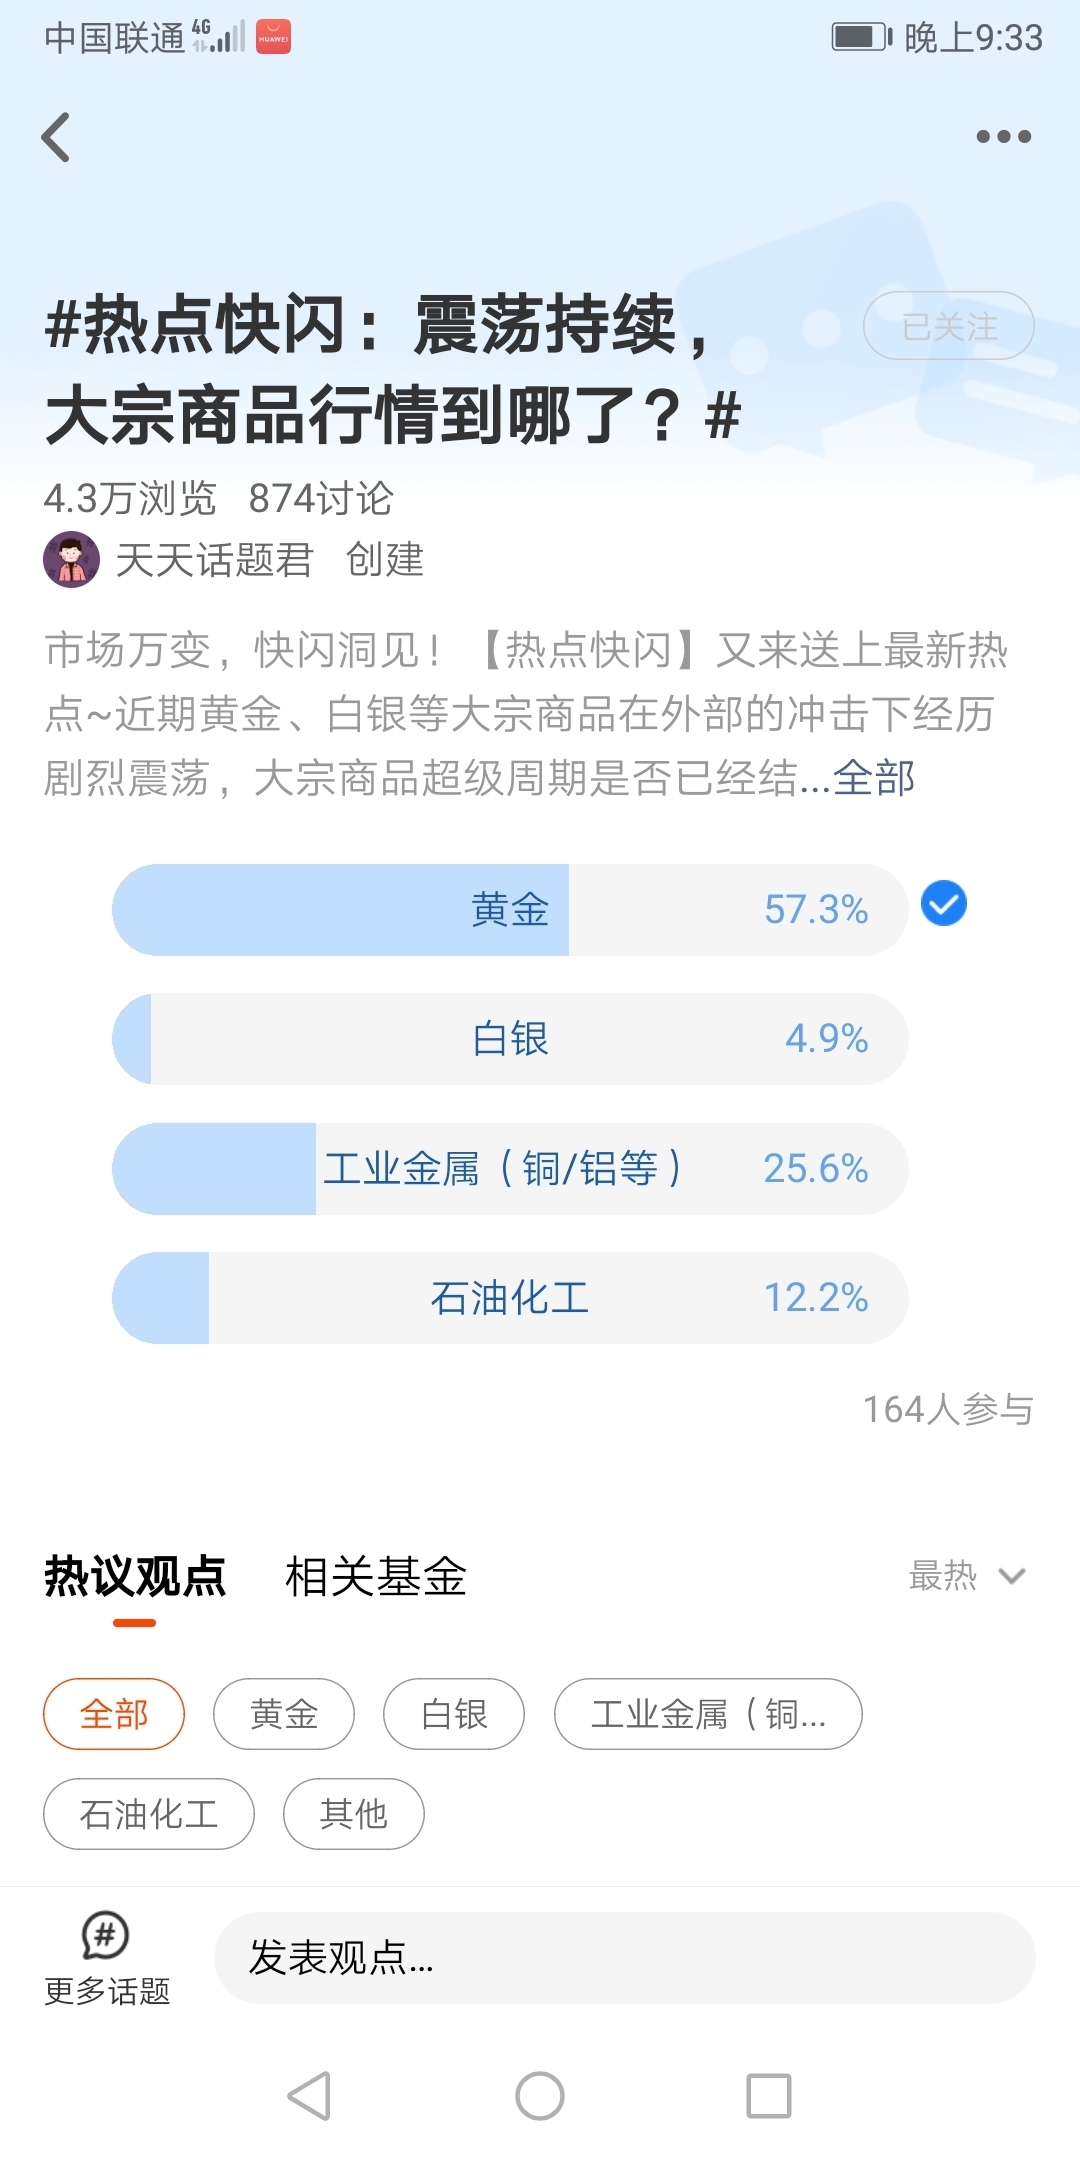
Task: Expand description via 全部 link
Action: [x=874, y=778]
